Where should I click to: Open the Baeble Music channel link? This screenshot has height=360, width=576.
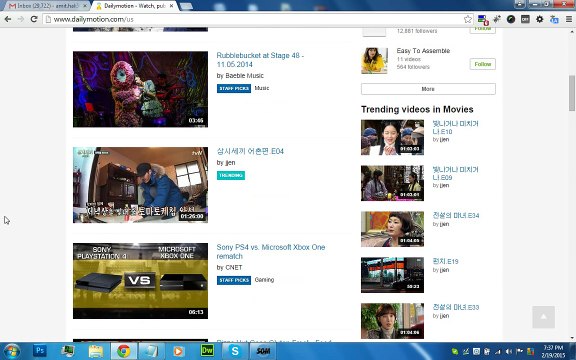coord(244,76)
